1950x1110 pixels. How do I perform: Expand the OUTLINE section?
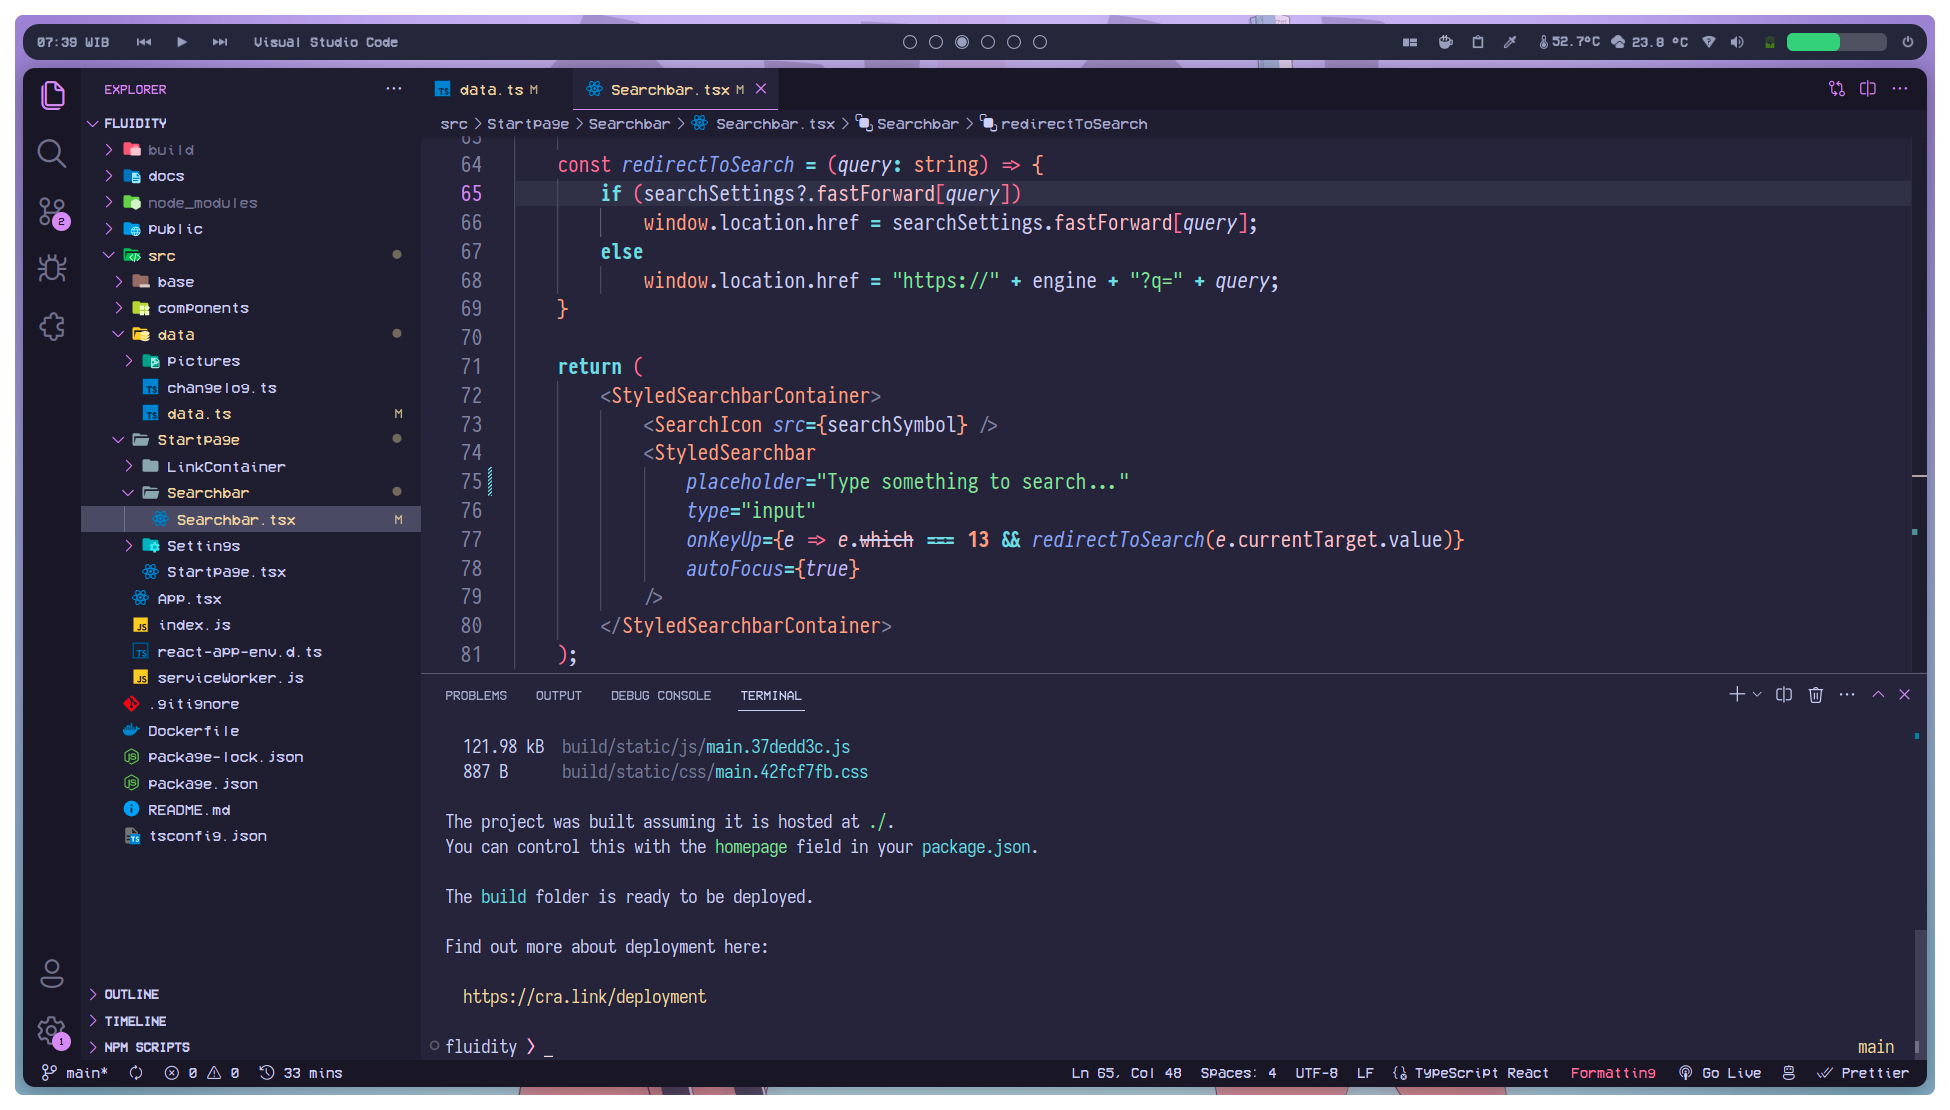131,994
